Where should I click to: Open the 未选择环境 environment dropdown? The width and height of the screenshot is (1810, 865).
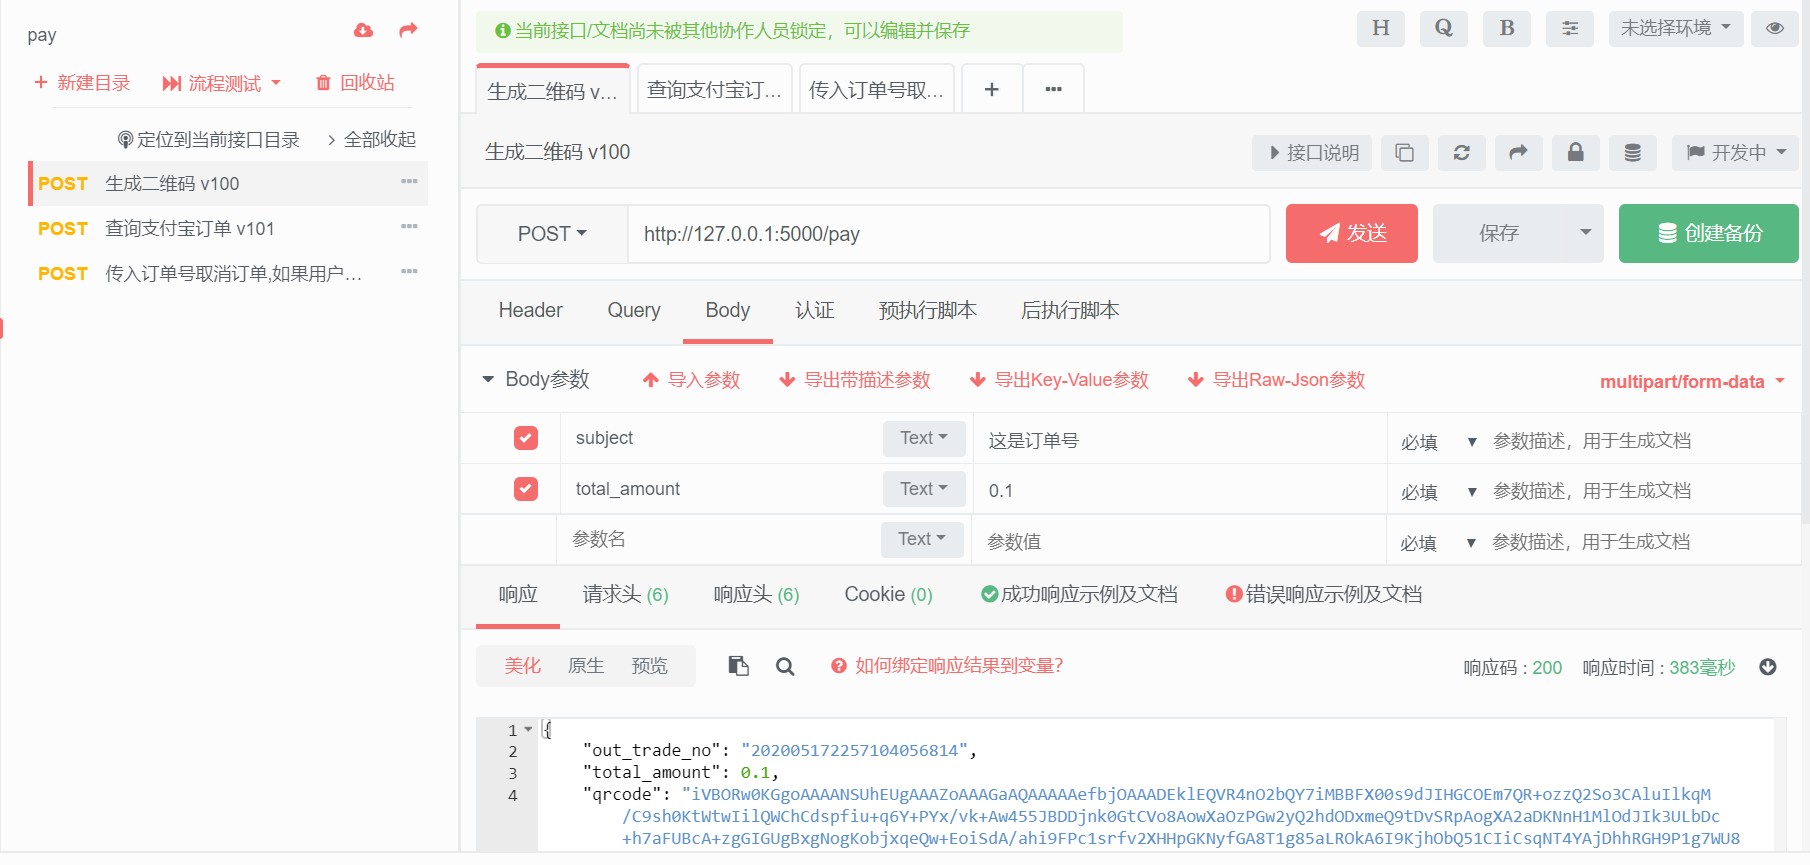point(1676,28)
